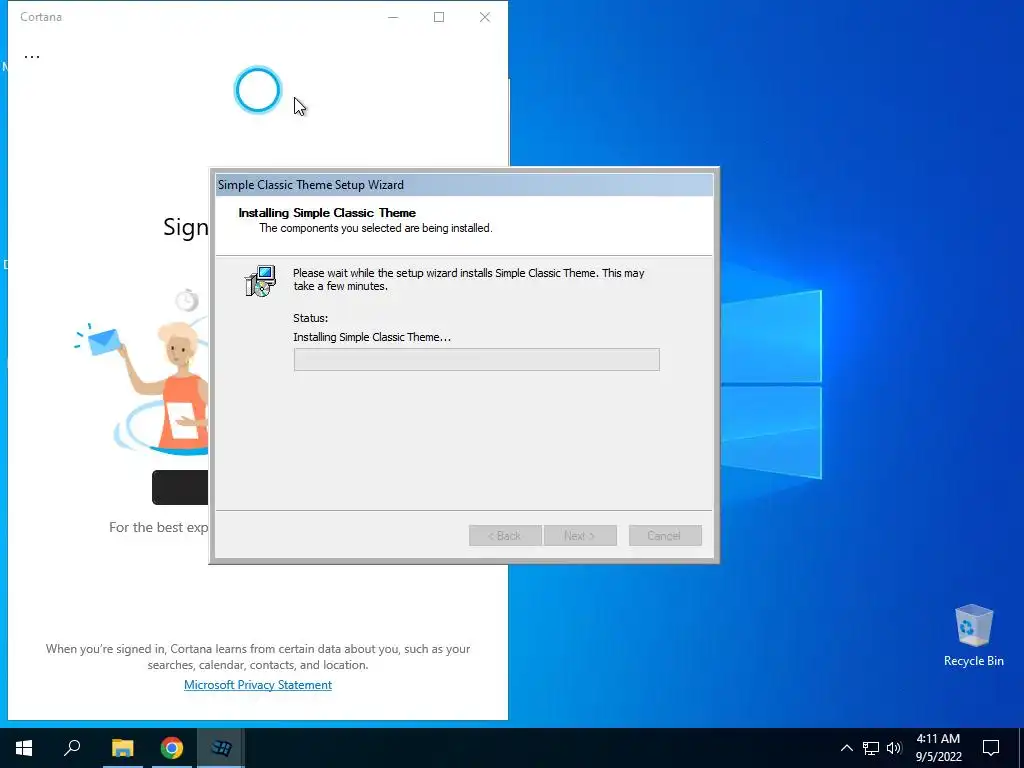Open taskbar Search magnifier
1024x768 pixels.
(x=72, y=748)
